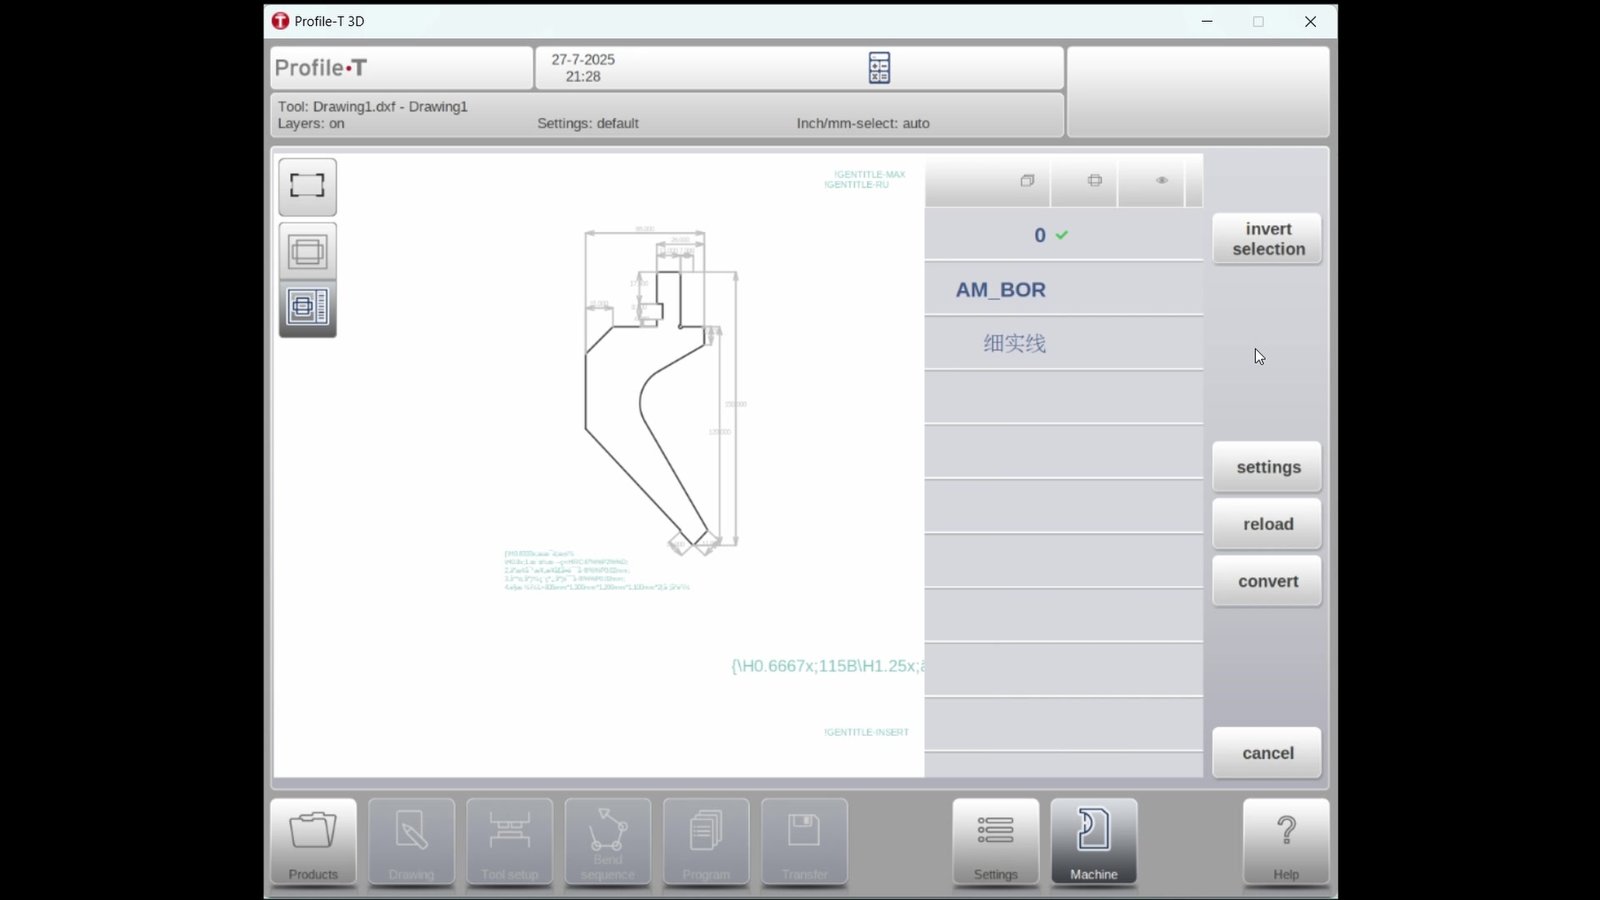Click the fit-to-window rectangle icon
The width and height of the screenshot is (1600, 900).
coord(307,186)
